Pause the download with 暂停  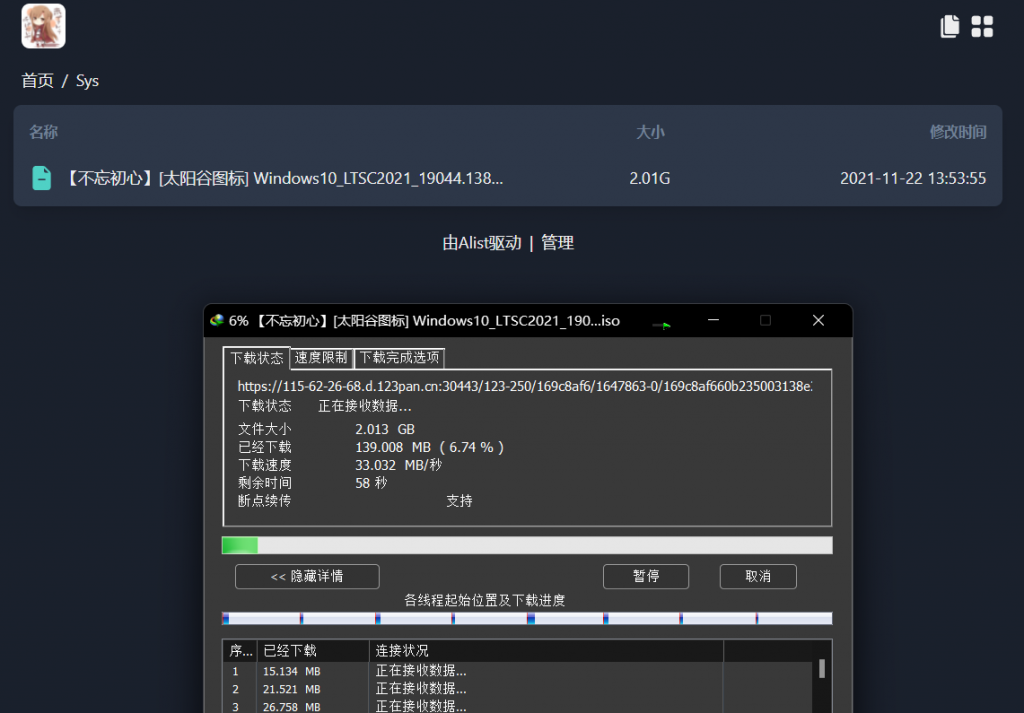(x=646, y=577)
